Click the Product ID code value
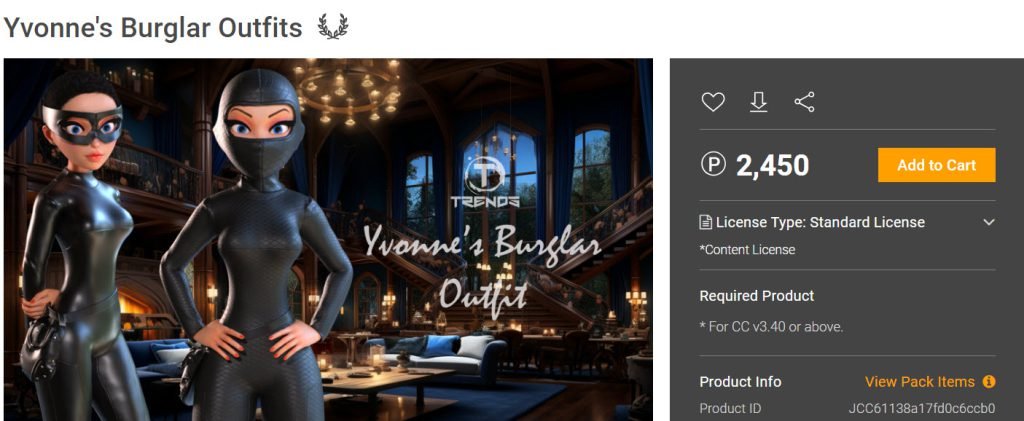The height and width of the screenshot is (421, 1024). [921, 409]
